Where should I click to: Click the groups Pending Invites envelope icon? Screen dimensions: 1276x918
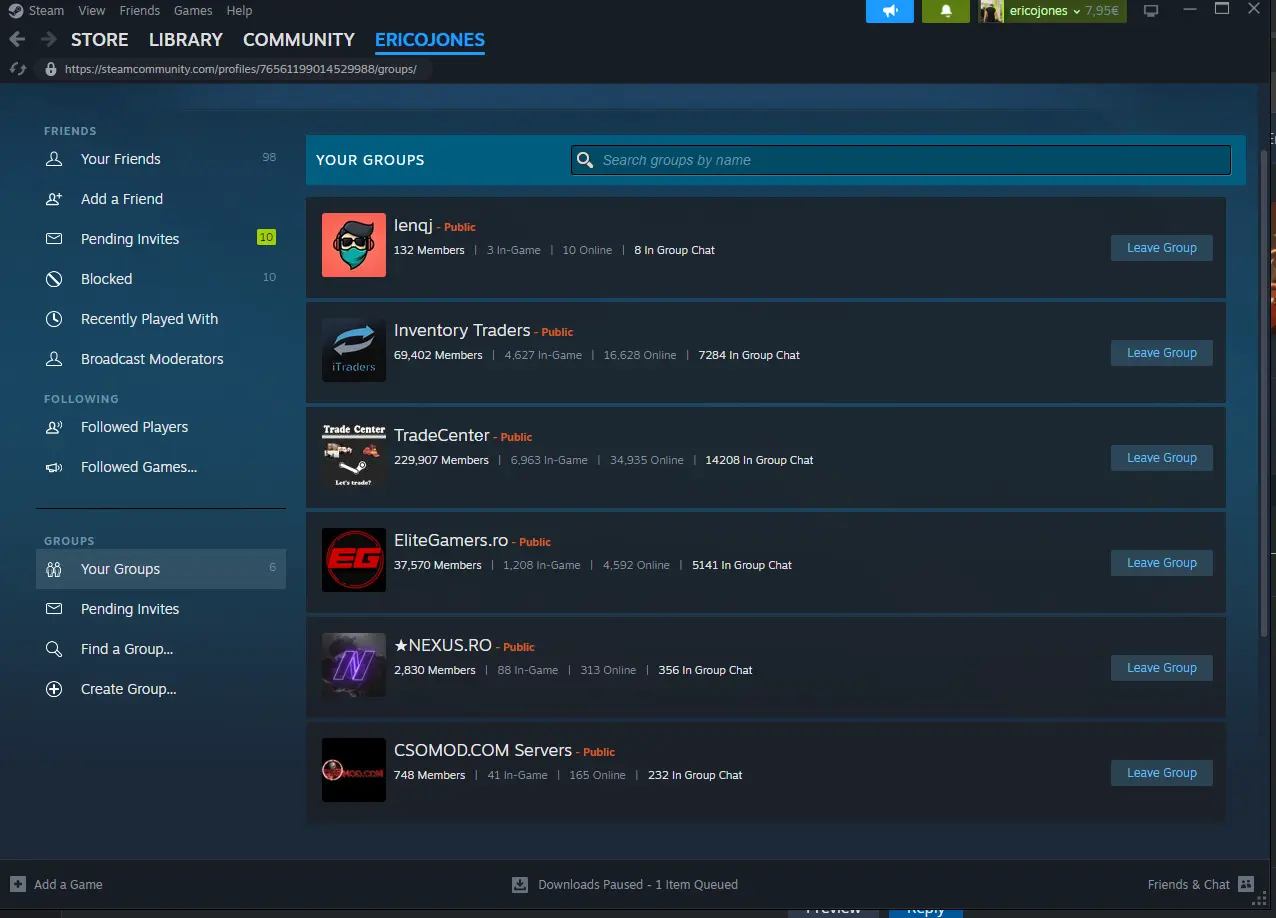coord(54,609)
